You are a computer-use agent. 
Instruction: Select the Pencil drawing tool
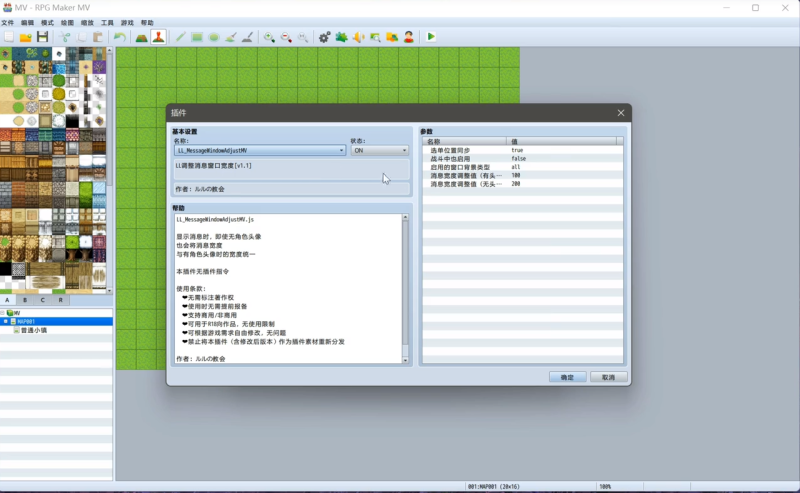click(x=180, y=37)
